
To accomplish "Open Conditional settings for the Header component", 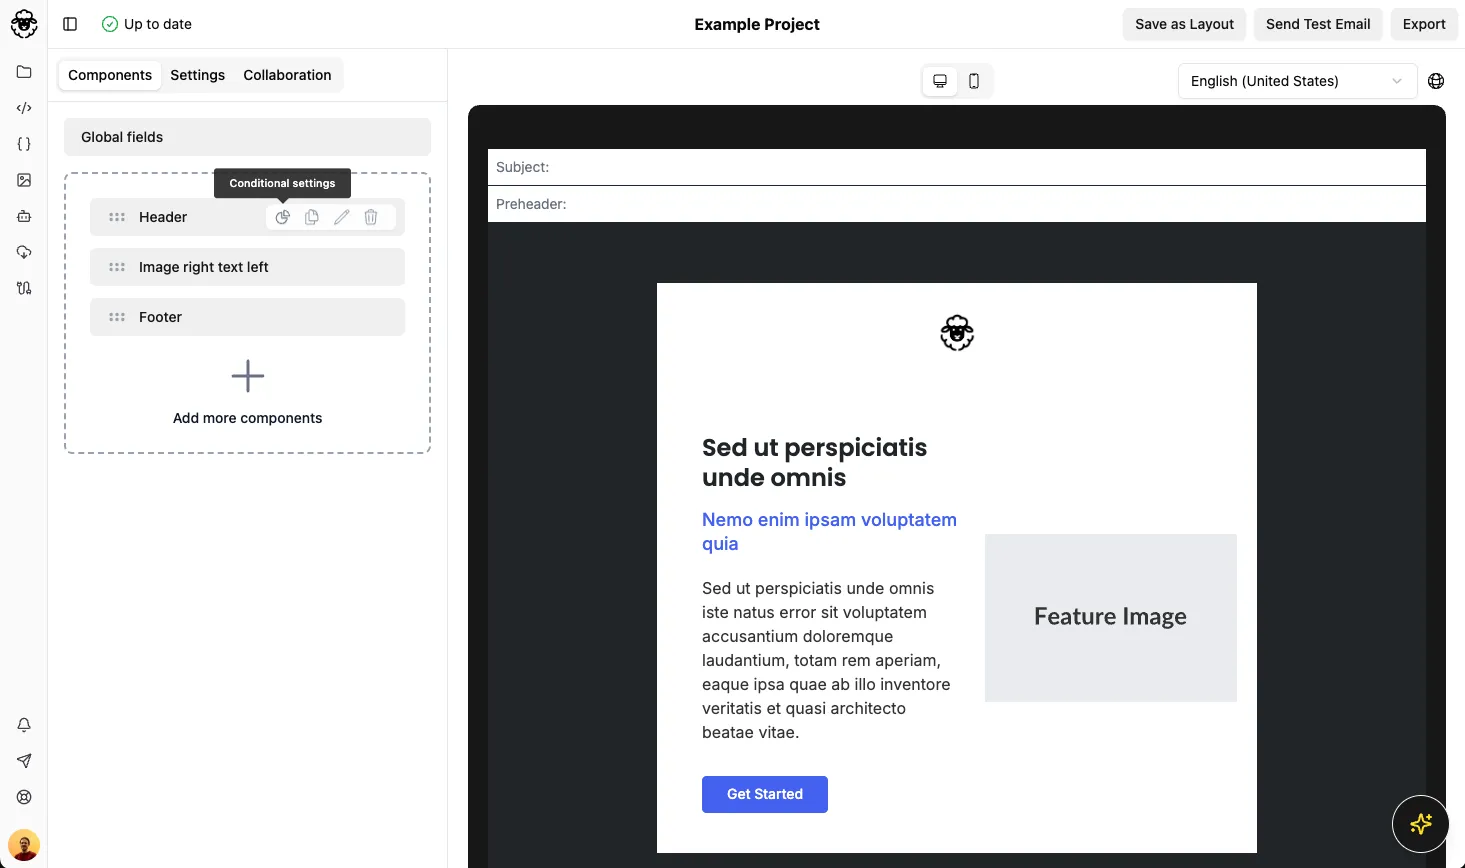I will tap(283, 217).
